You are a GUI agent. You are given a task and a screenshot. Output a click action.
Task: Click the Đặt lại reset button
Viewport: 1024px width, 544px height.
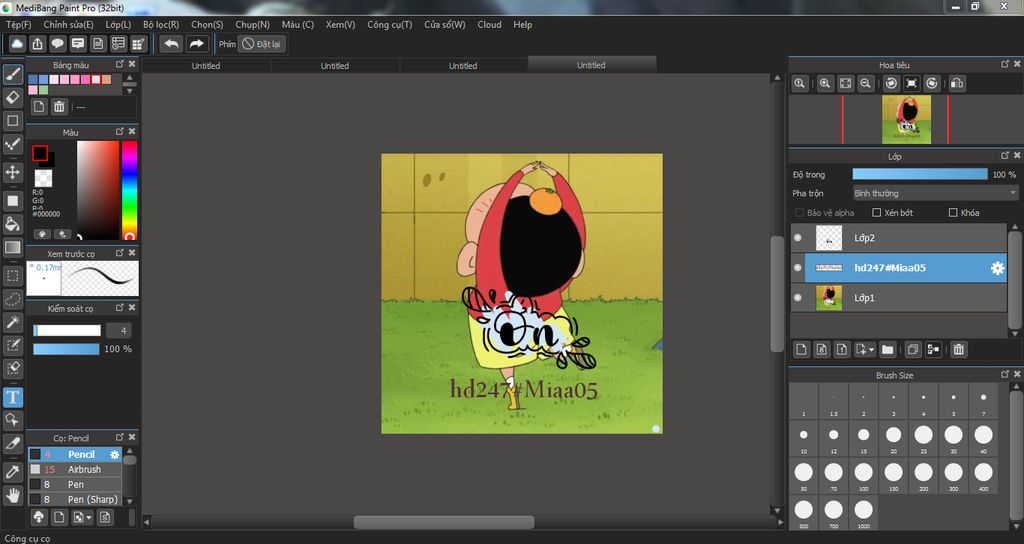click(x=262, y=44)
